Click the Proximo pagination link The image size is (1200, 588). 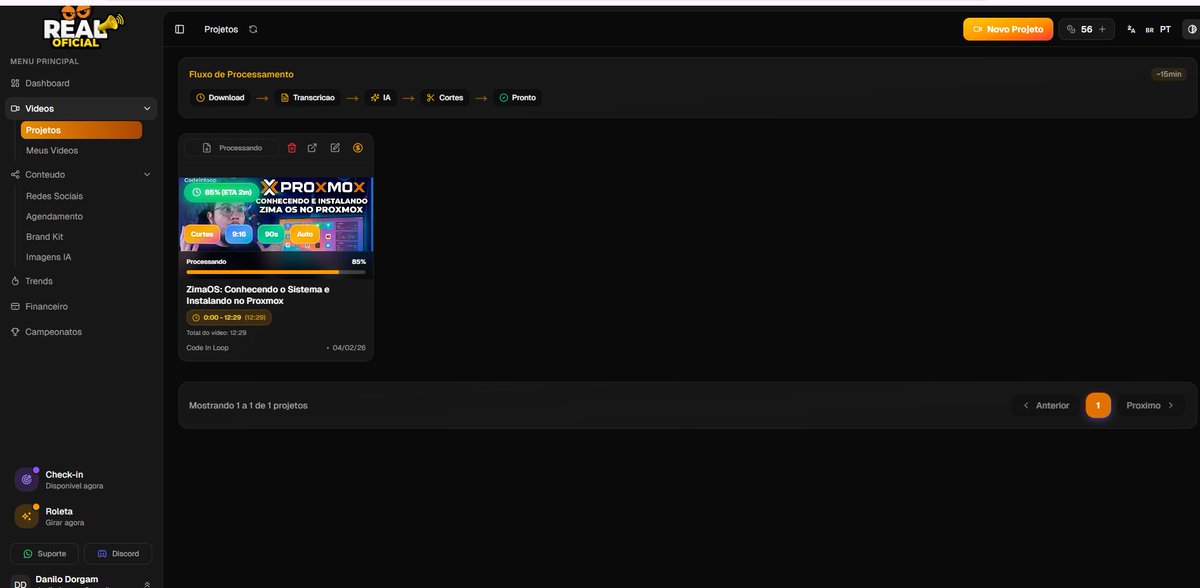1145,405
